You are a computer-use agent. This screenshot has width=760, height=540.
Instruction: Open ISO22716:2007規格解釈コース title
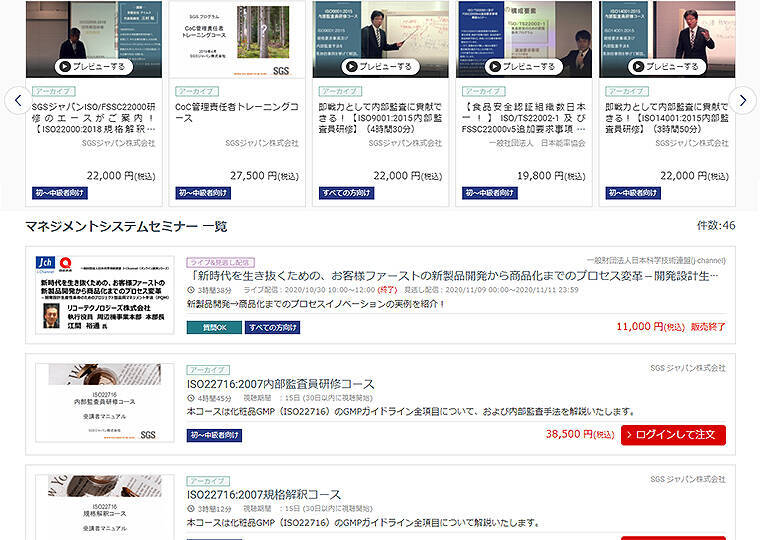click(x=264, y=495)
